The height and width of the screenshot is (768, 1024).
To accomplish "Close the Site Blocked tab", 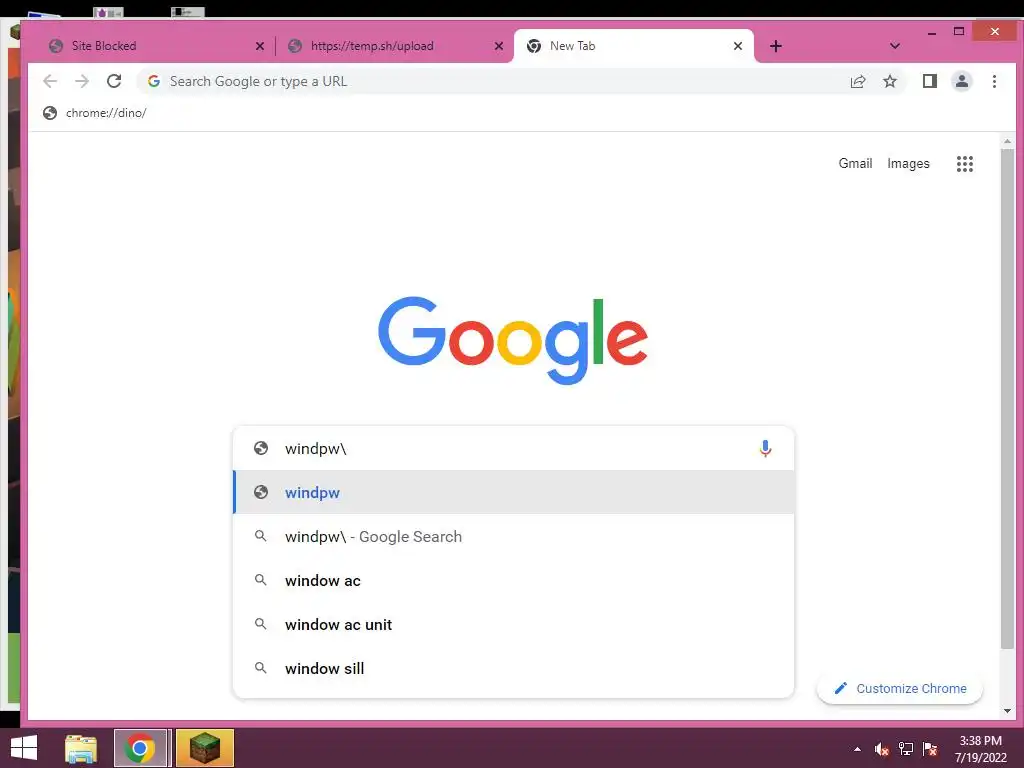I will point(260,46).
